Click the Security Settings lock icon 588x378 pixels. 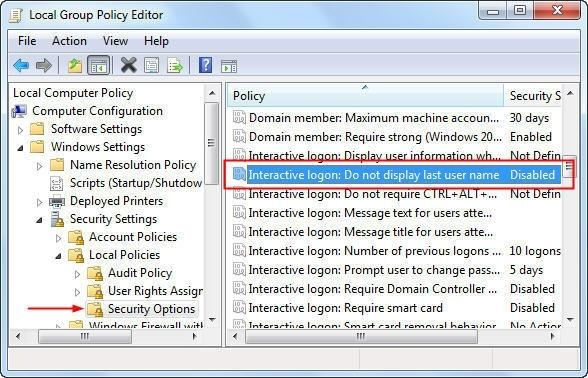(x=57, y=219)
